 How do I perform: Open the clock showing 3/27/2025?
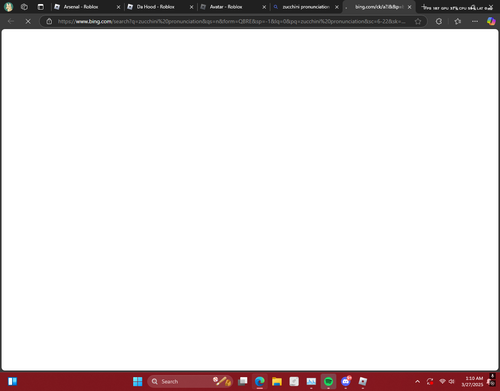[472, 381]
